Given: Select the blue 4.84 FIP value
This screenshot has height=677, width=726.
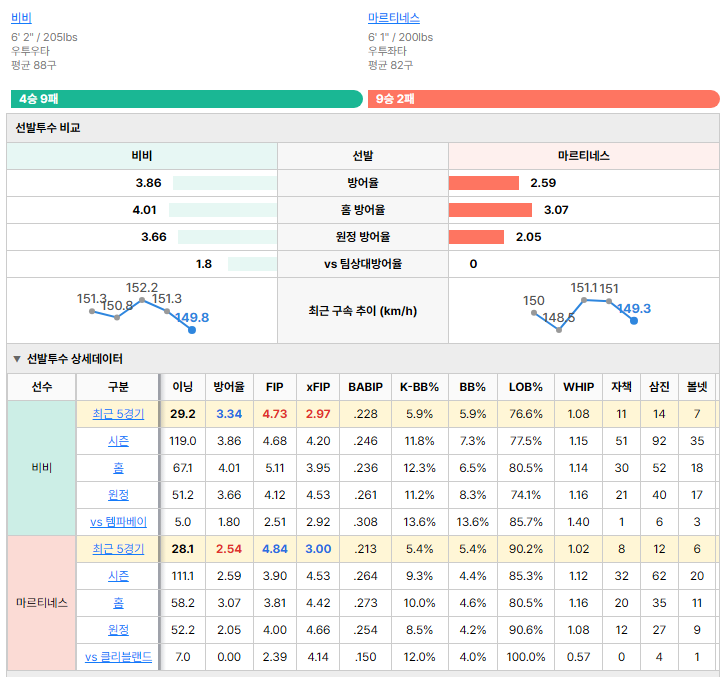Looking at the screenshot, I should (275, 549).
